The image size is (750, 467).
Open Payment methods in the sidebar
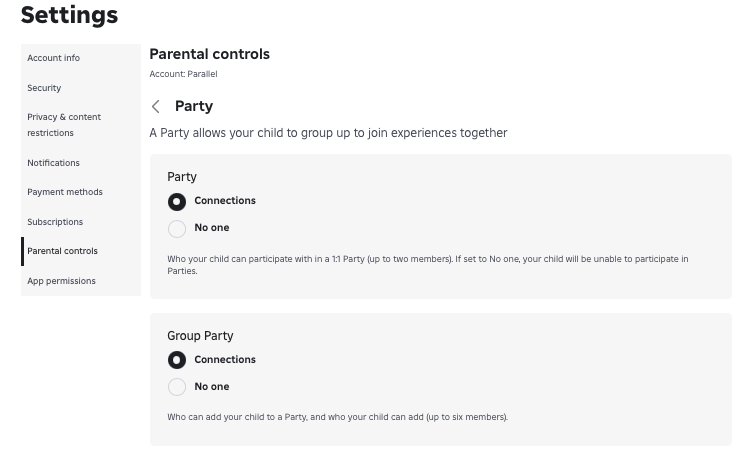[65, 192]
